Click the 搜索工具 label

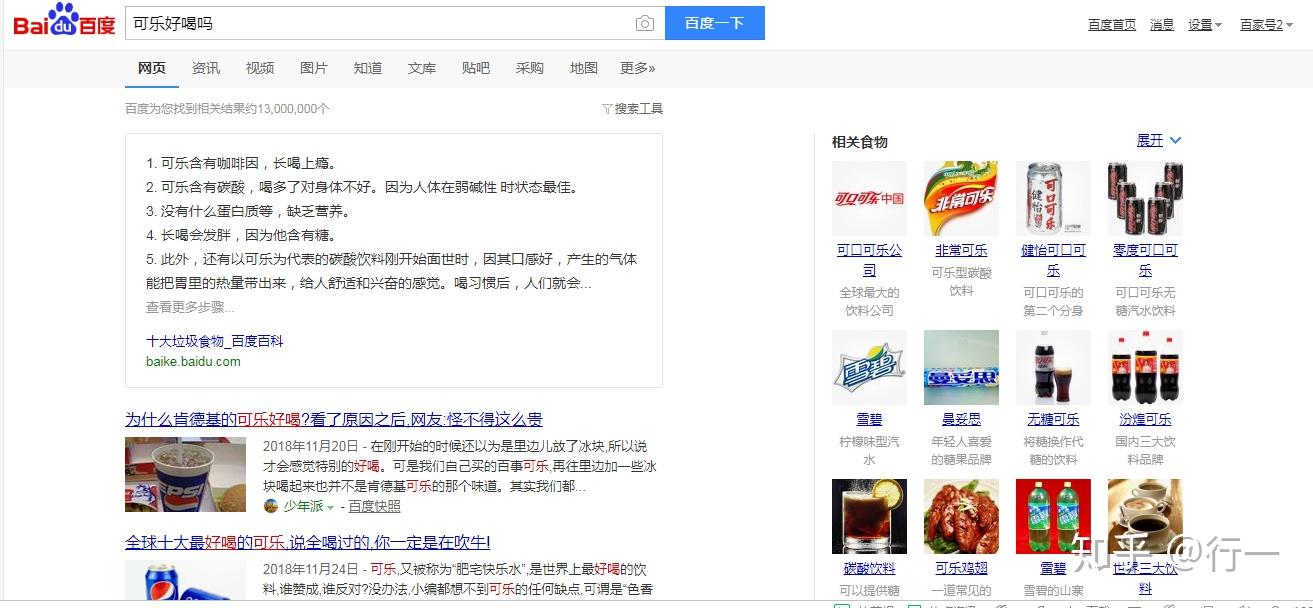pyautogui.click(x=639, y=109)
